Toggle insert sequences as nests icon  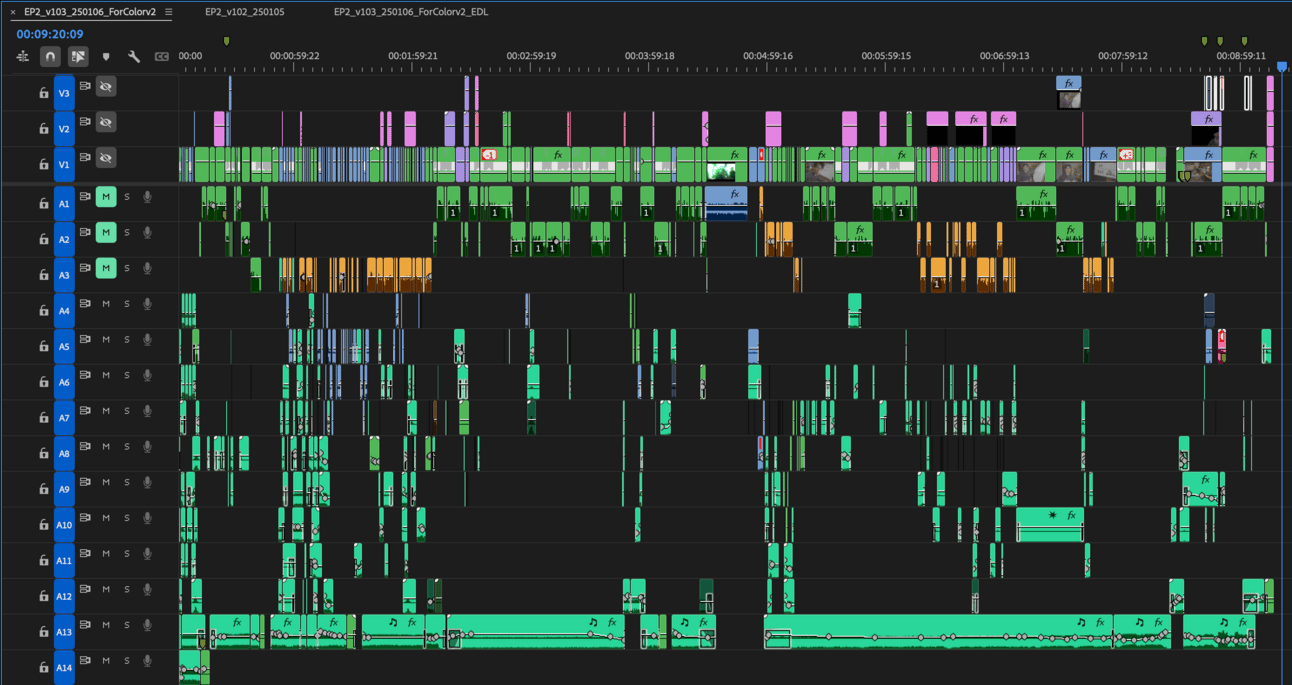[23, 57]
